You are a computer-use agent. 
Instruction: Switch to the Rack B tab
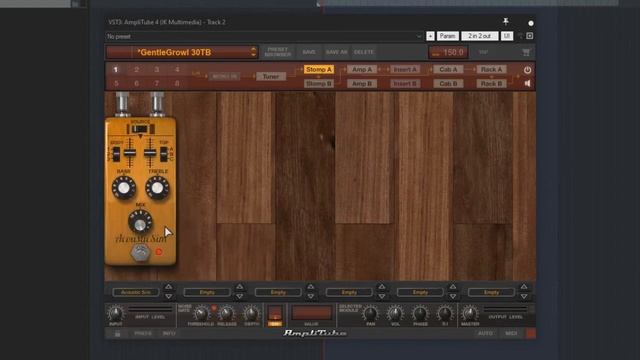click(491, 84)
